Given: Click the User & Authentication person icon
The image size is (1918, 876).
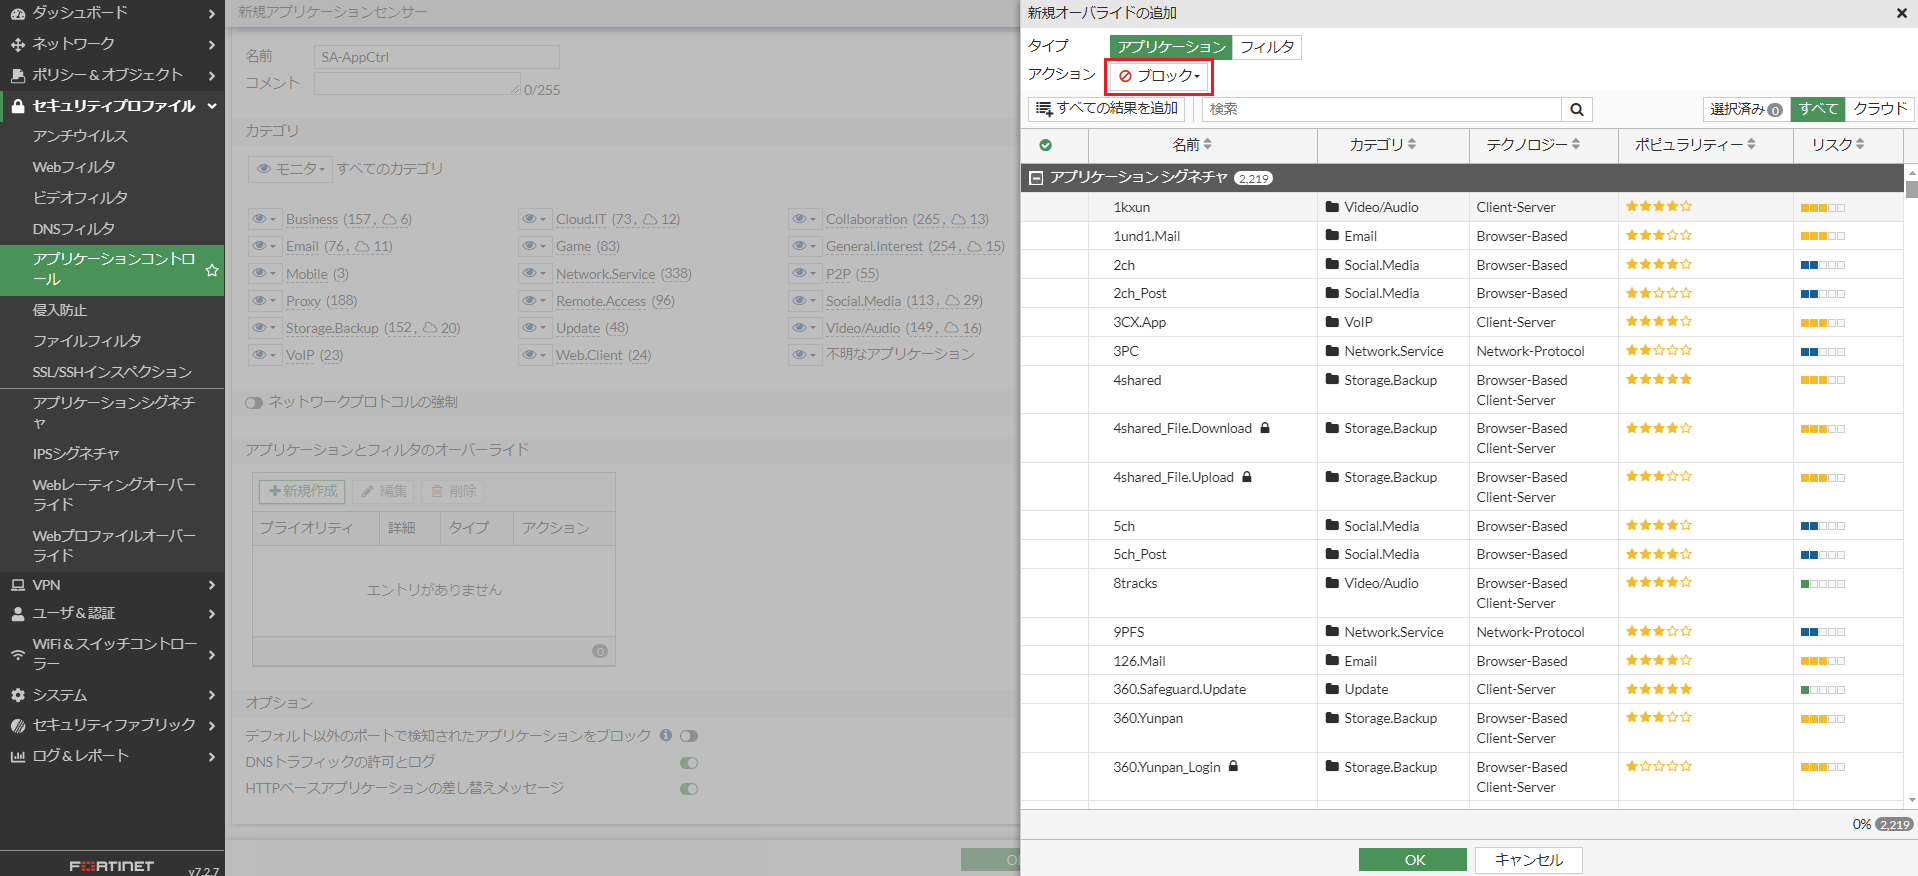Looking at the screenshot, I should (17, 614).
